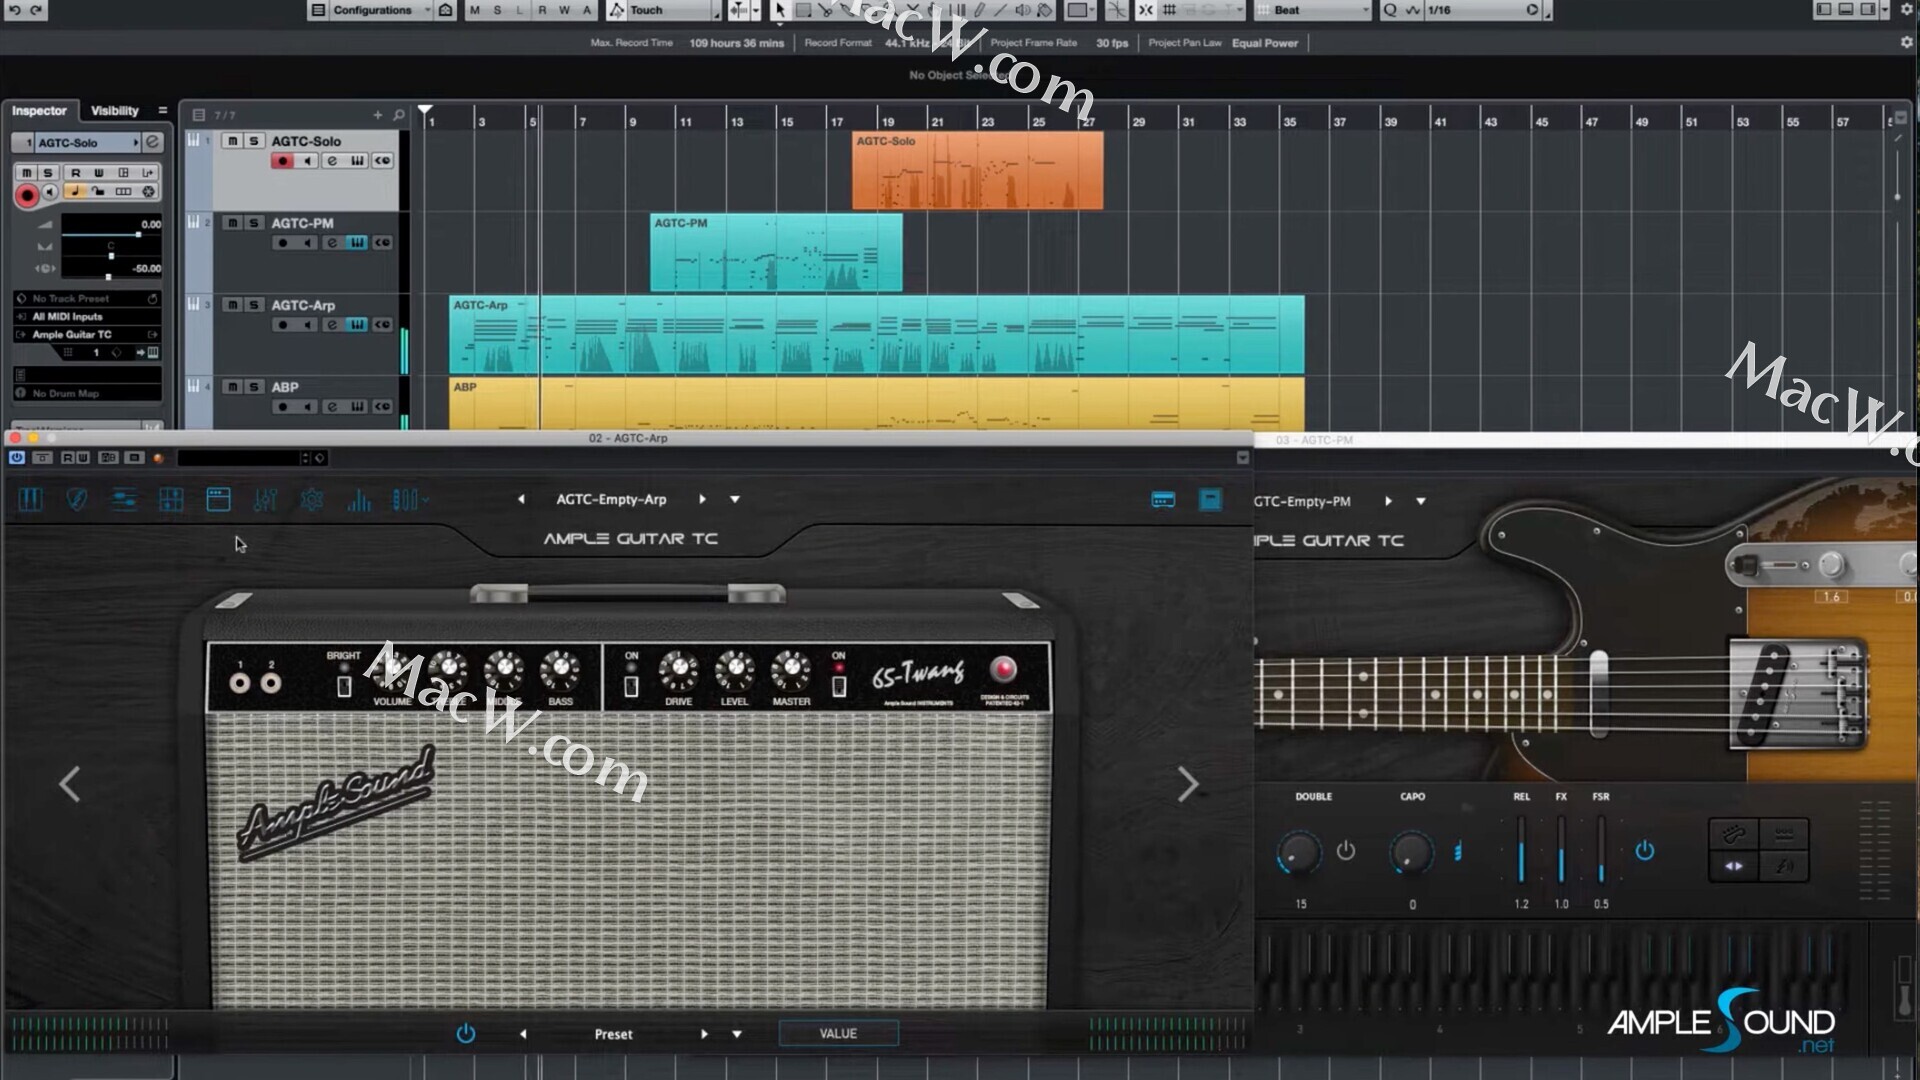Screen dimensions: 1920x1080
Task: Open the All MIDI Inputs routing selector
Action: tap(87, 317)
